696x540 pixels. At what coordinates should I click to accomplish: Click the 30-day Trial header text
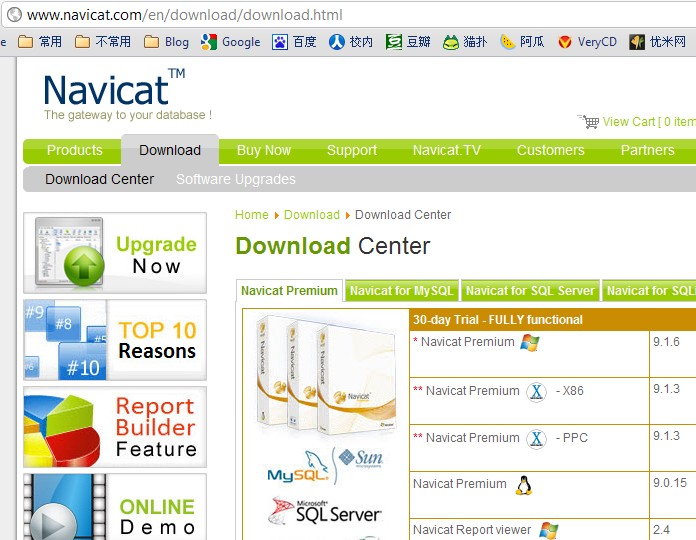click(x=498, y=320)
